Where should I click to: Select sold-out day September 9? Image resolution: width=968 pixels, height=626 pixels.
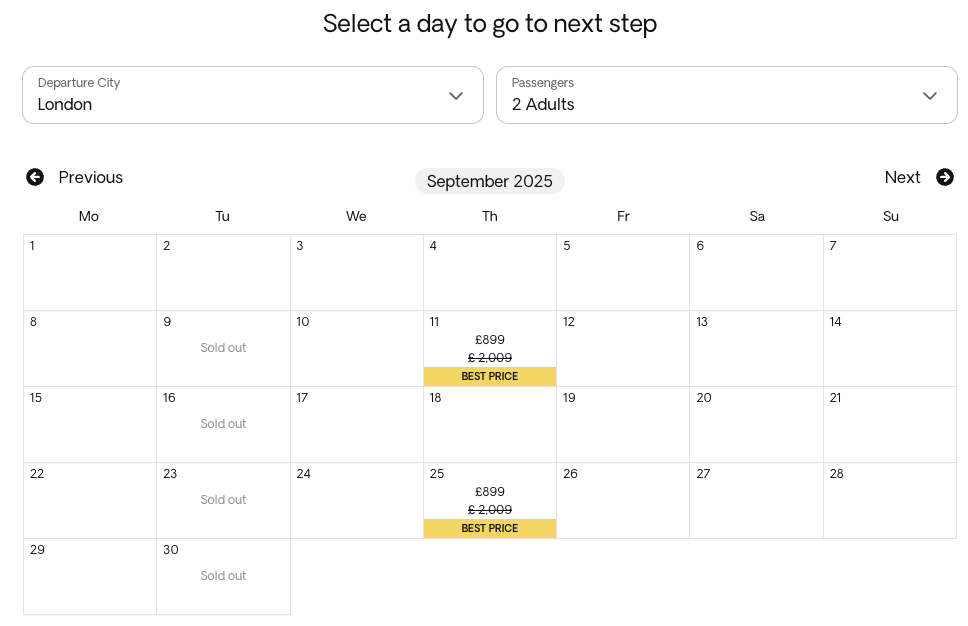[x=223, y=348]
